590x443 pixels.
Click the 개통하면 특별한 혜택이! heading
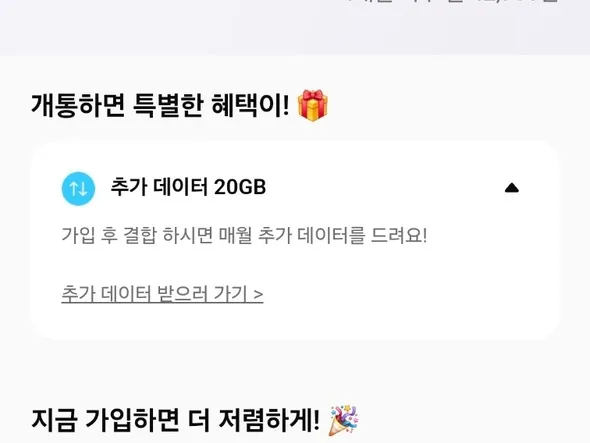[x=160, y=105]
